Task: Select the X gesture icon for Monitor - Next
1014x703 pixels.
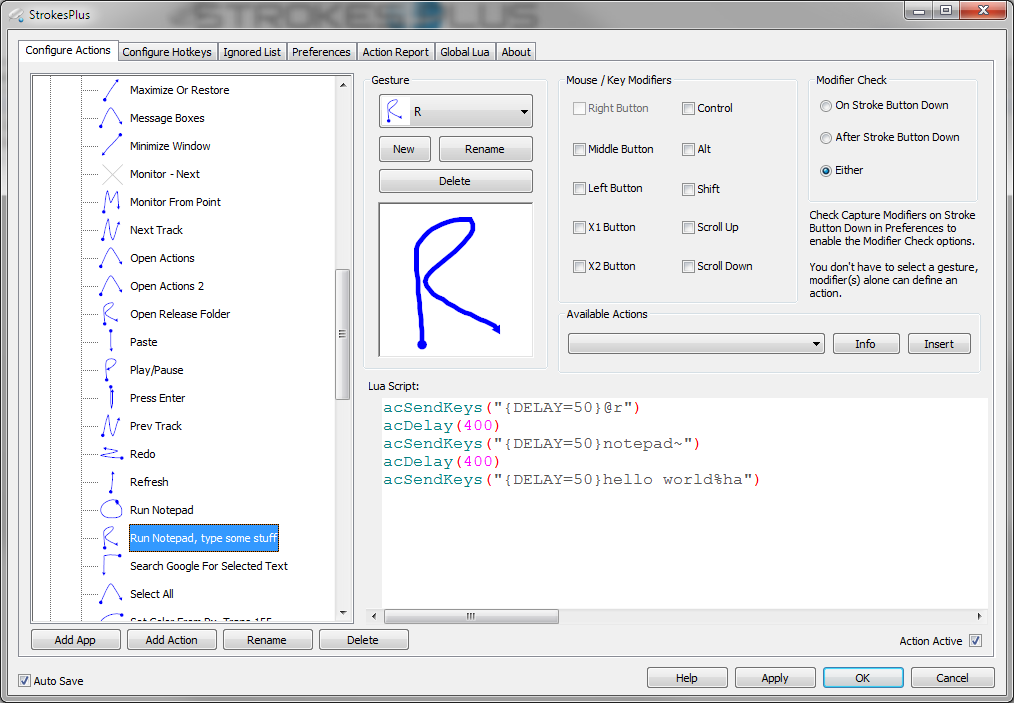Action: coord(111,174)
